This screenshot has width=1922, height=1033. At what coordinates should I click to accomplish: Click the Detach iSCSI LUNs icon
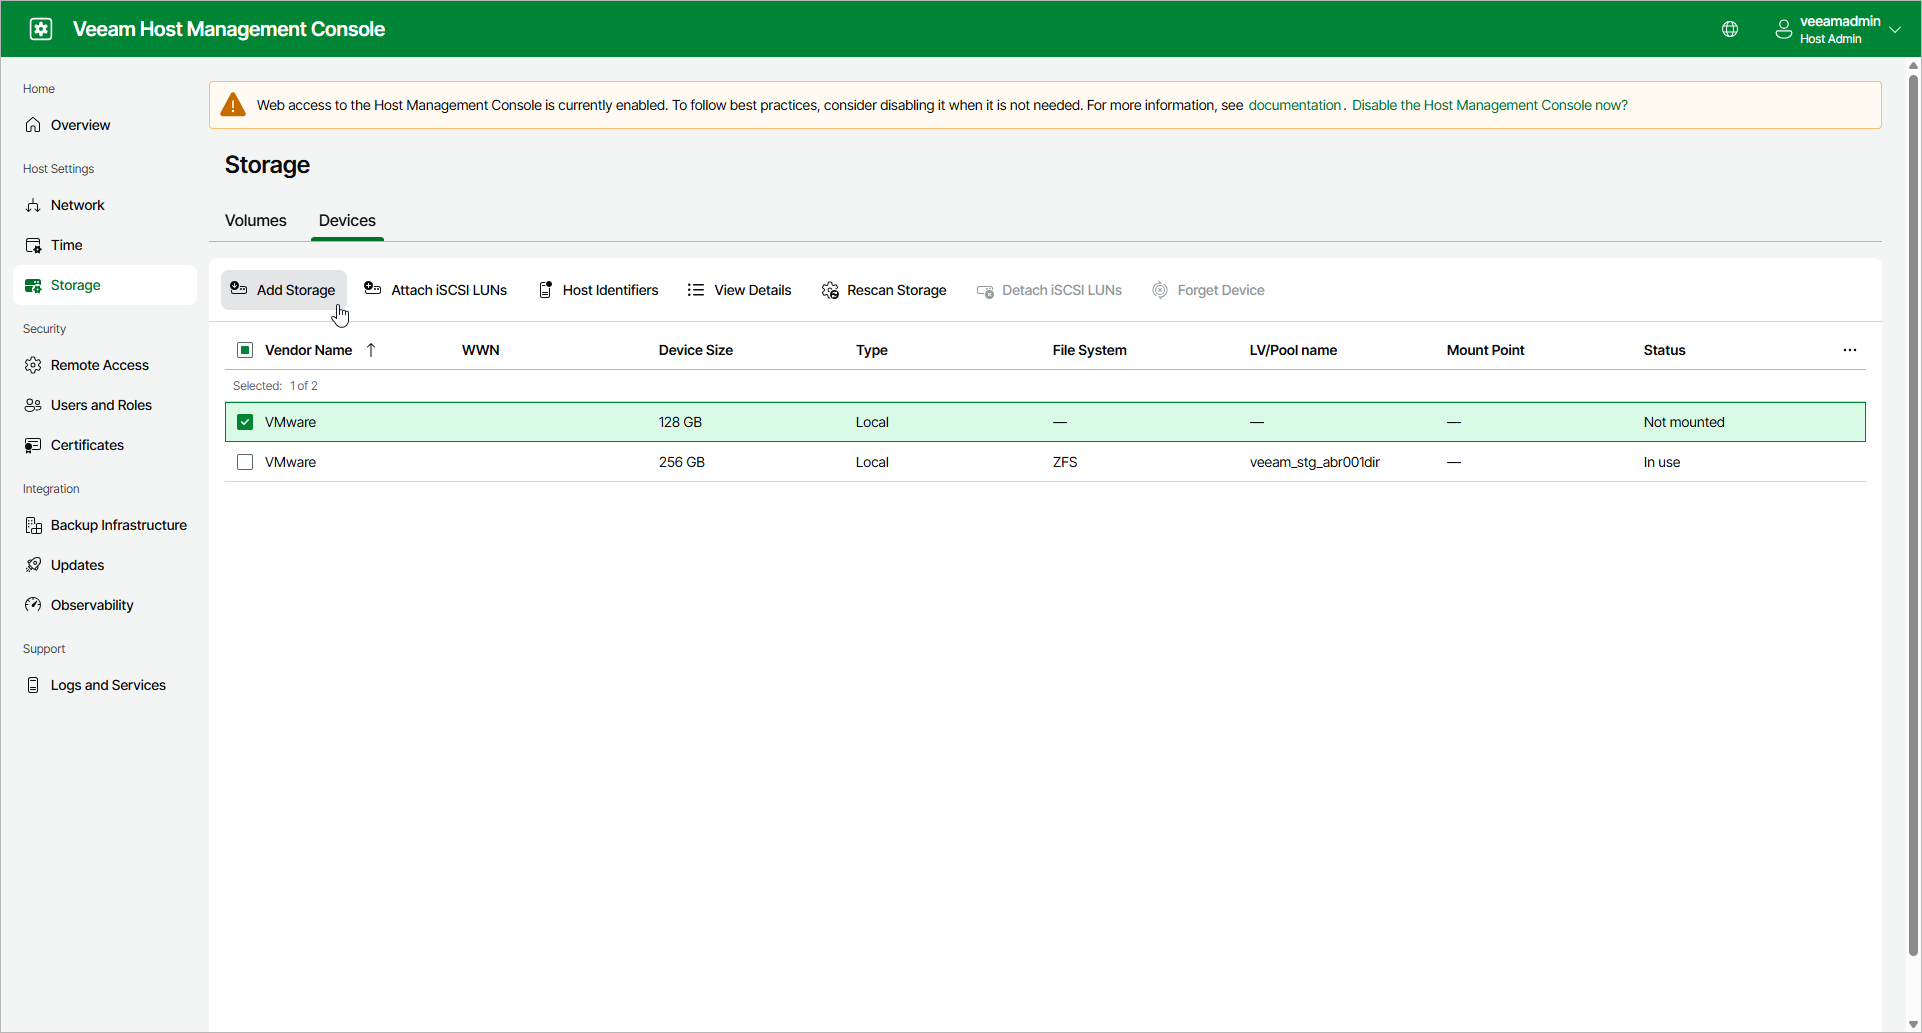(x=985, y=291)
